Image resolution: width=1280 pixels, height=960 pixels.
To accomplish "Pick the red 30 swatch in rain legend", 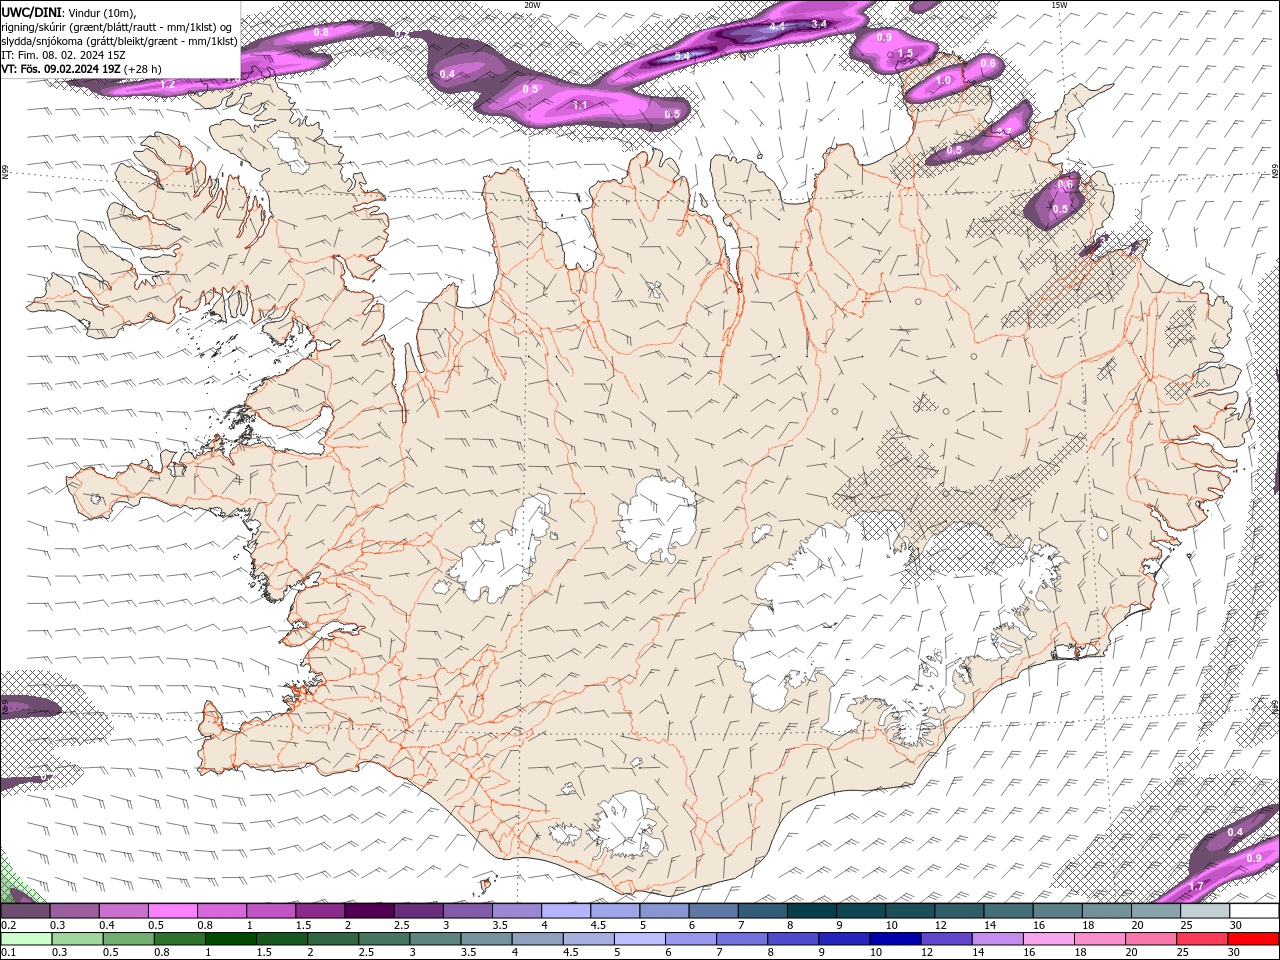I will [1254, 938].
